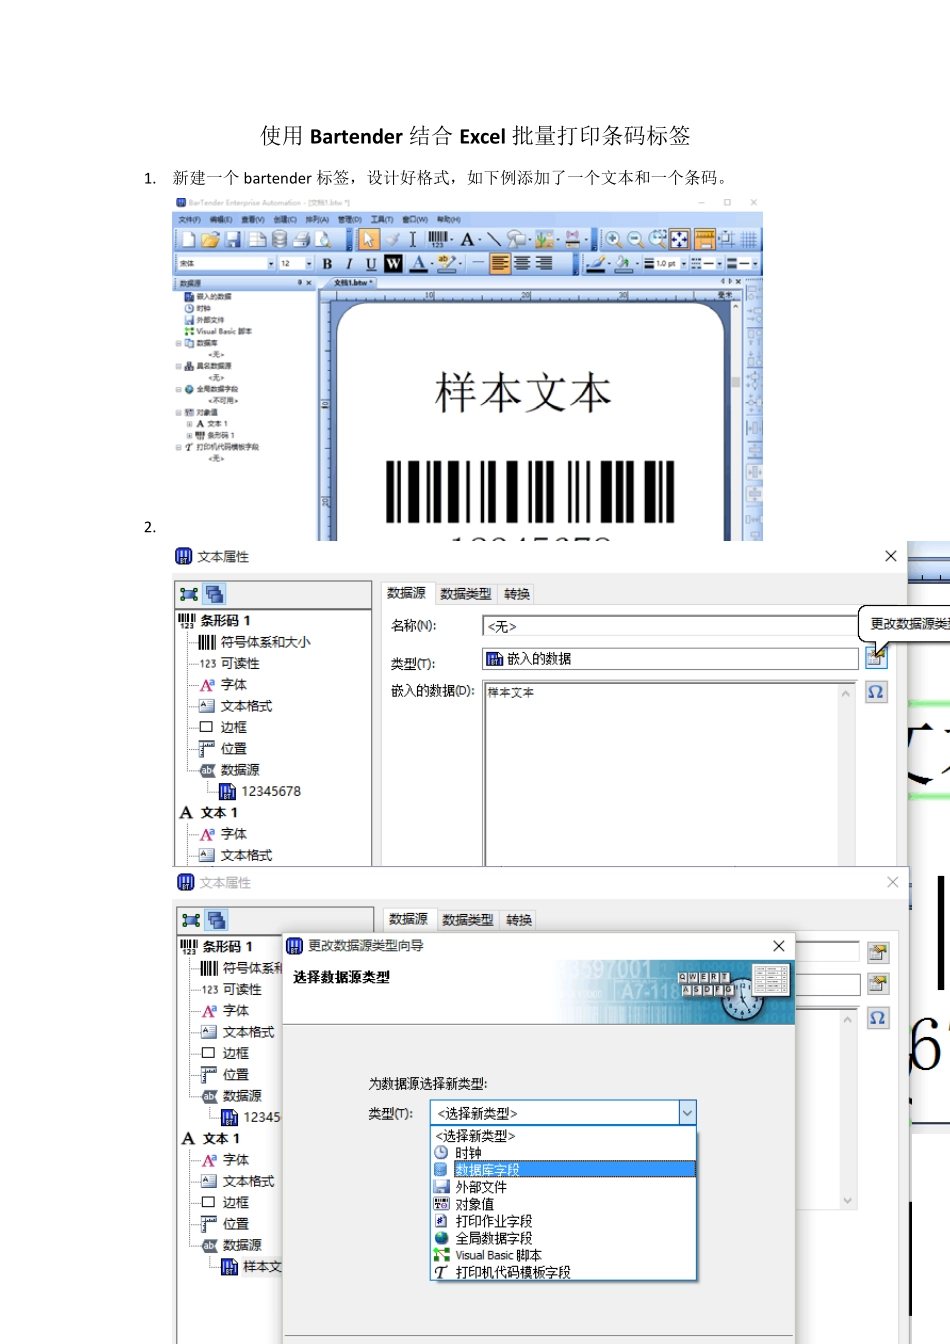This screenshot has height=1344, width=950.
Task: Open the font name 宋体 dropdown
Action: click(271, 263)
